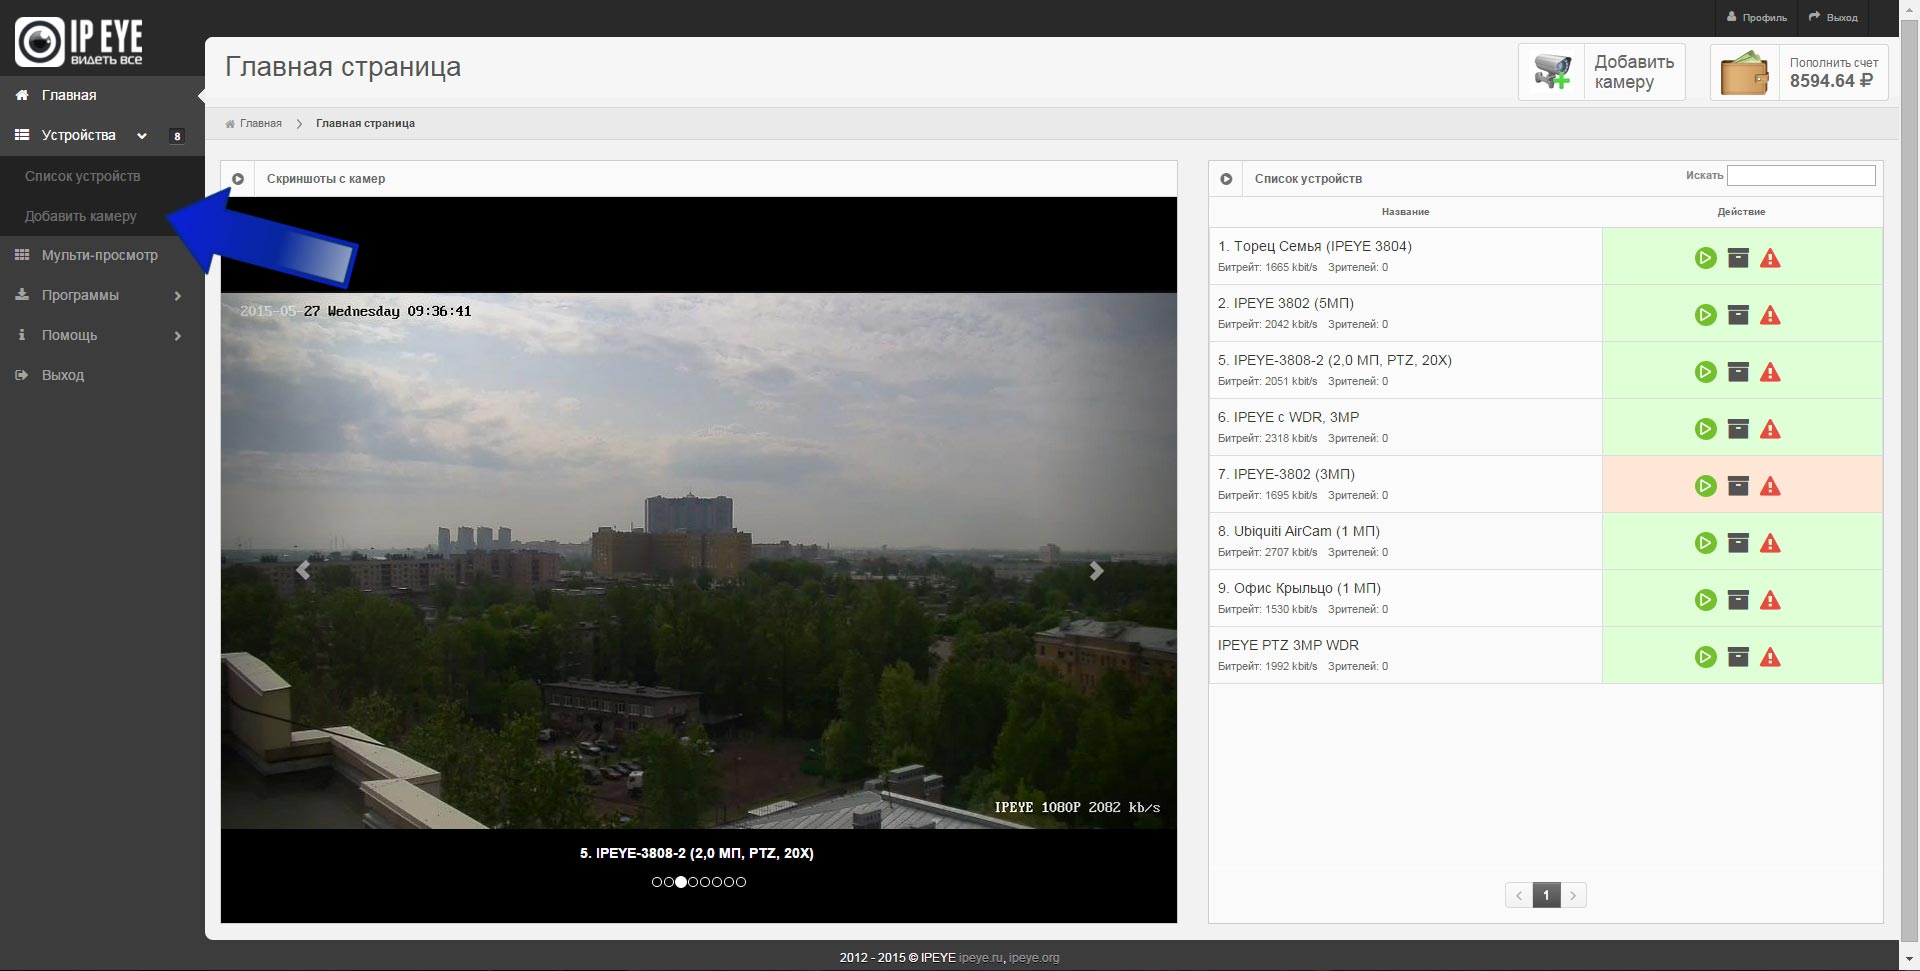Collapse the Скриншоты с камер panel
The image size is (1920, 971).
[x=238, y=179]
